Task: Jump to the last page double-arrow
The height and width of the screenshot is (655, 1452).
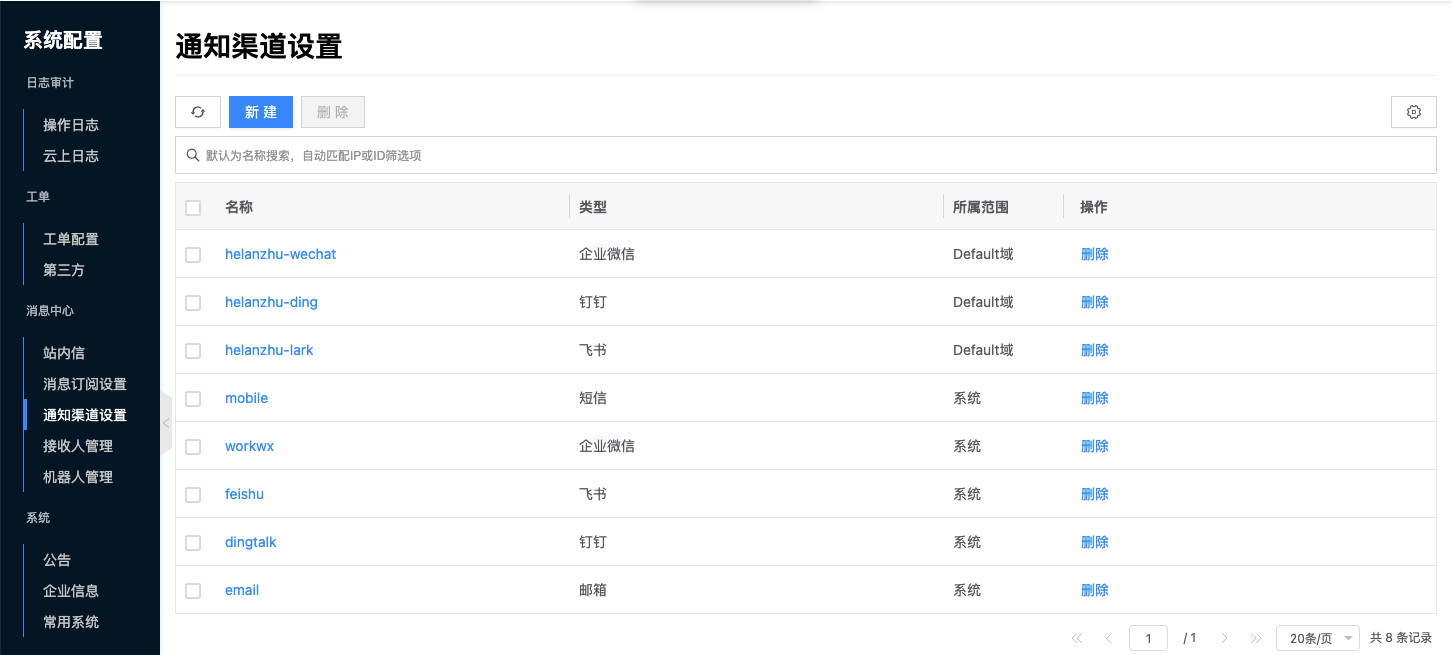Action: 1256,638
